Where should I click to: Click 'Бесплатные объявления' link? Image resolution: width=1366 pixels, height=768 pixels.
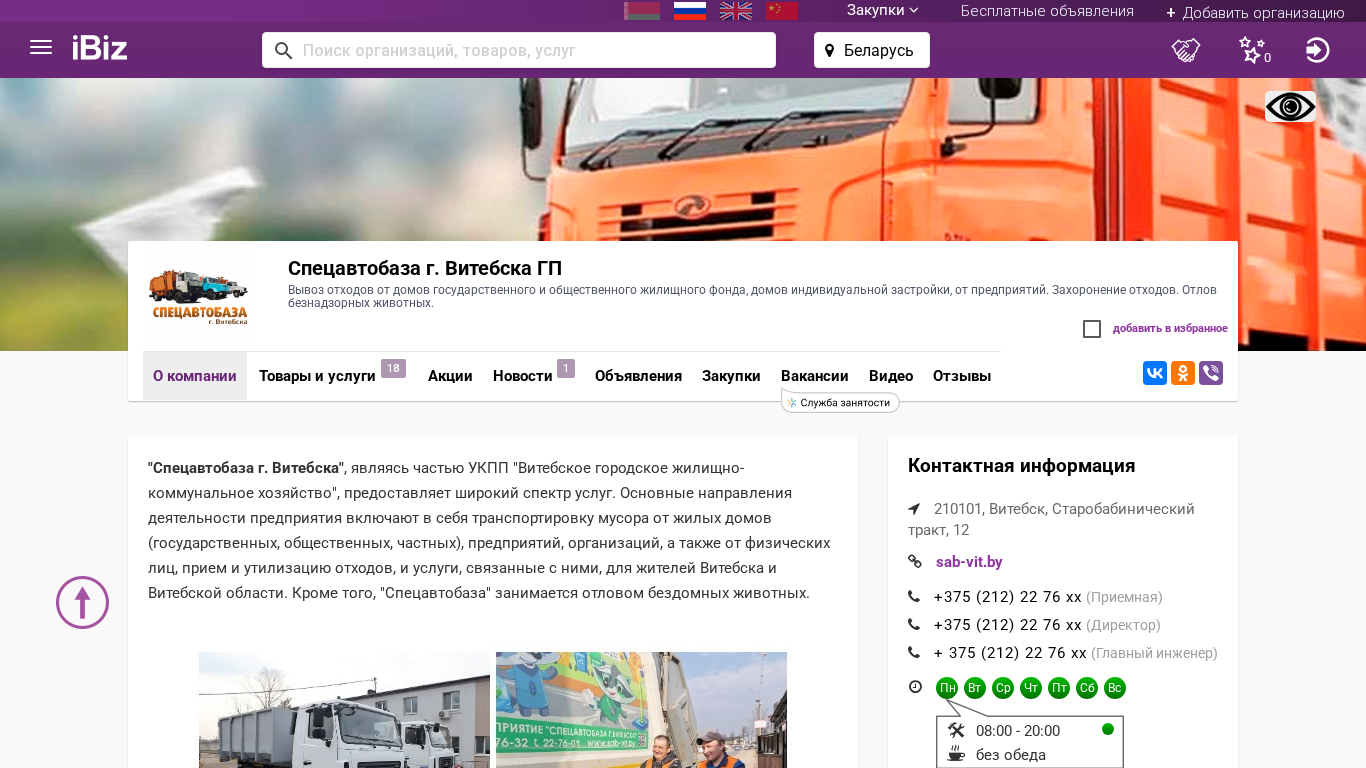[1047, 11]
